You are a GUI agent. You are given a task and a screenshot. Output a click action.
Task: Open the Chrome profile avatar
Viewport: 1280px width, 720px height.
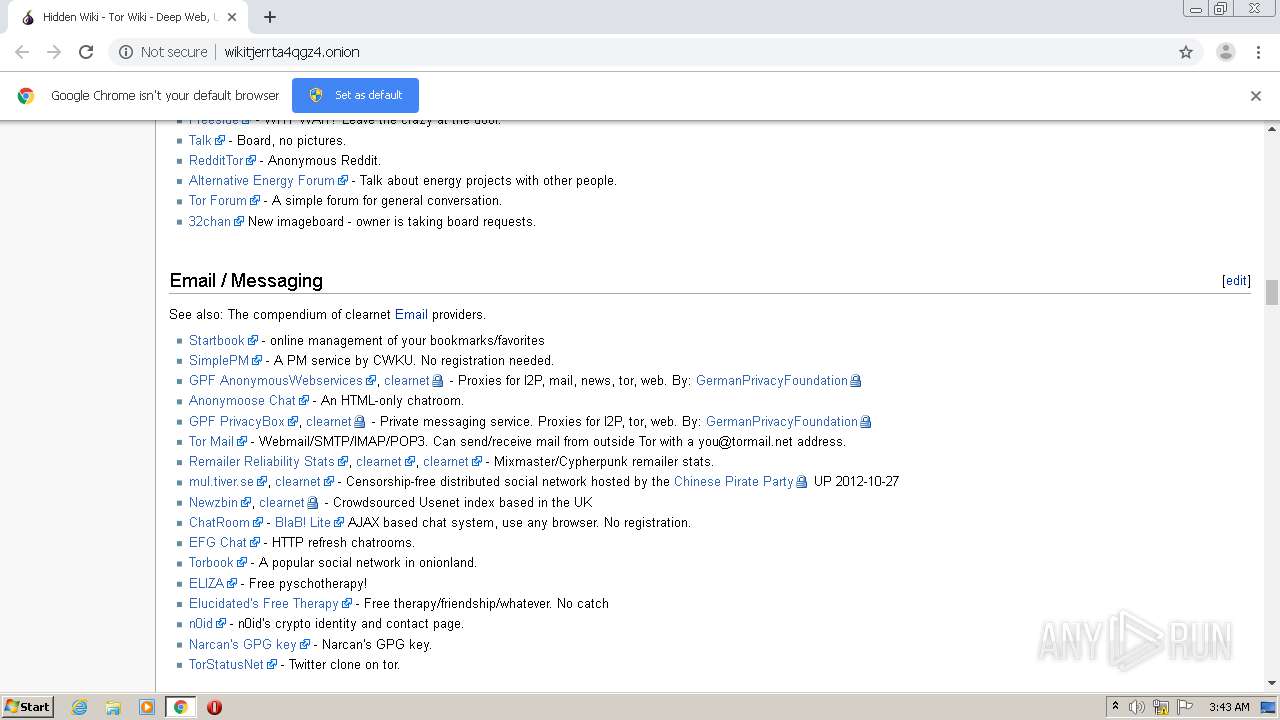(x=1225, y=52)
